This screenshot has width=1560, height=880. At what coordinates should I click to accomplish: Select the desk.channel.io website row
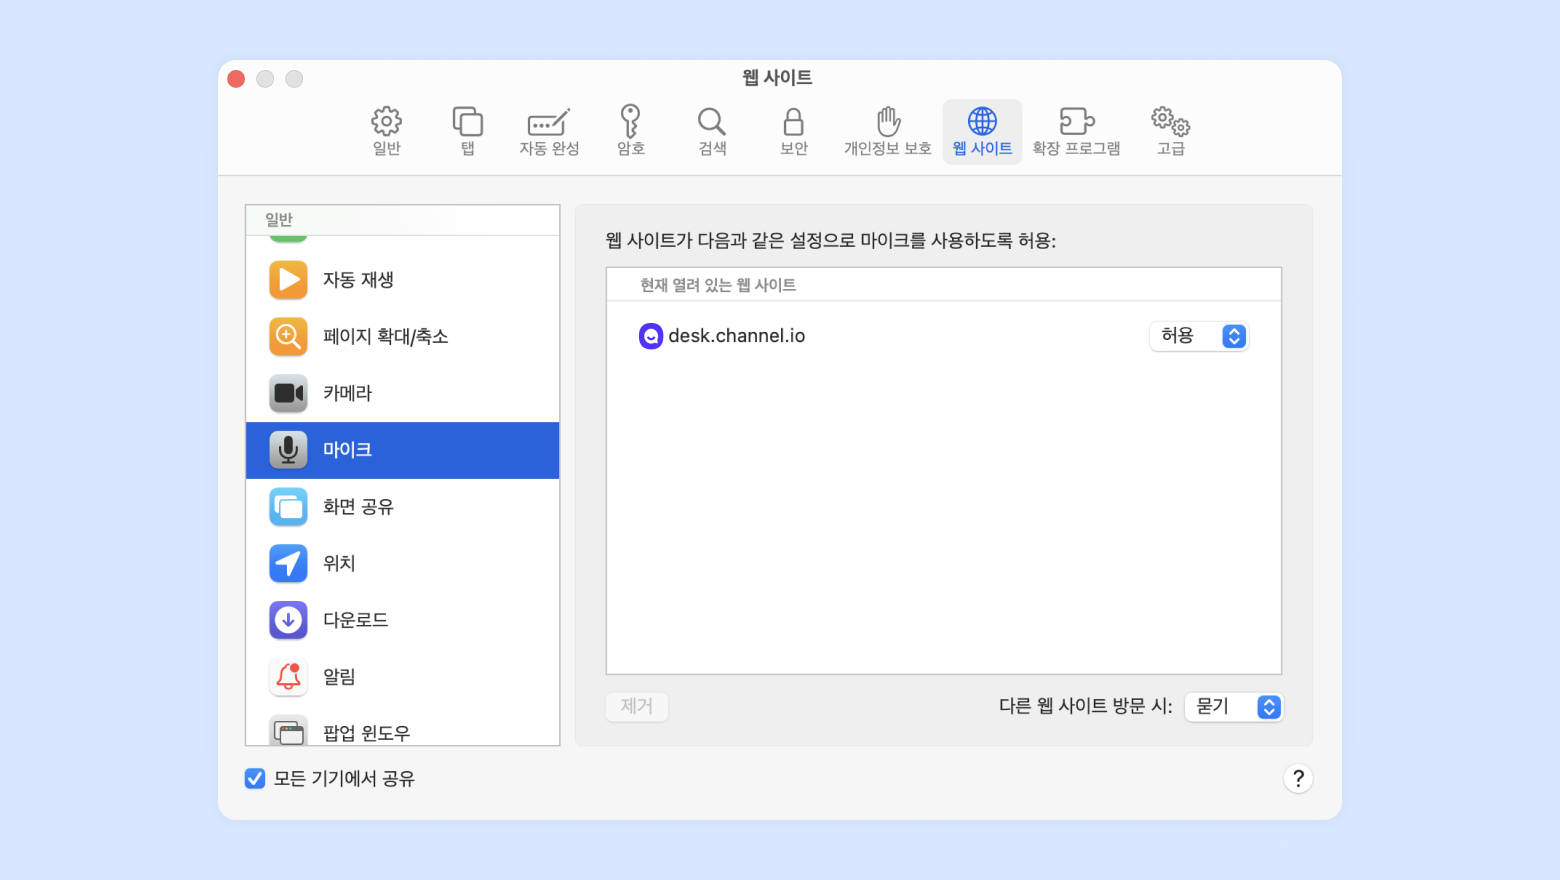(x=943, y=336)
